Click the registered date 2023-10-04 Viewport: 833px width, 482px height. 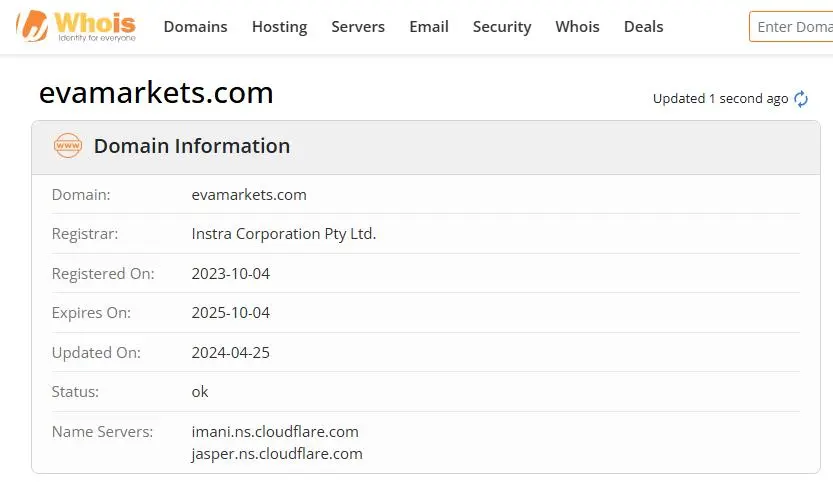[x=231, y=274]
